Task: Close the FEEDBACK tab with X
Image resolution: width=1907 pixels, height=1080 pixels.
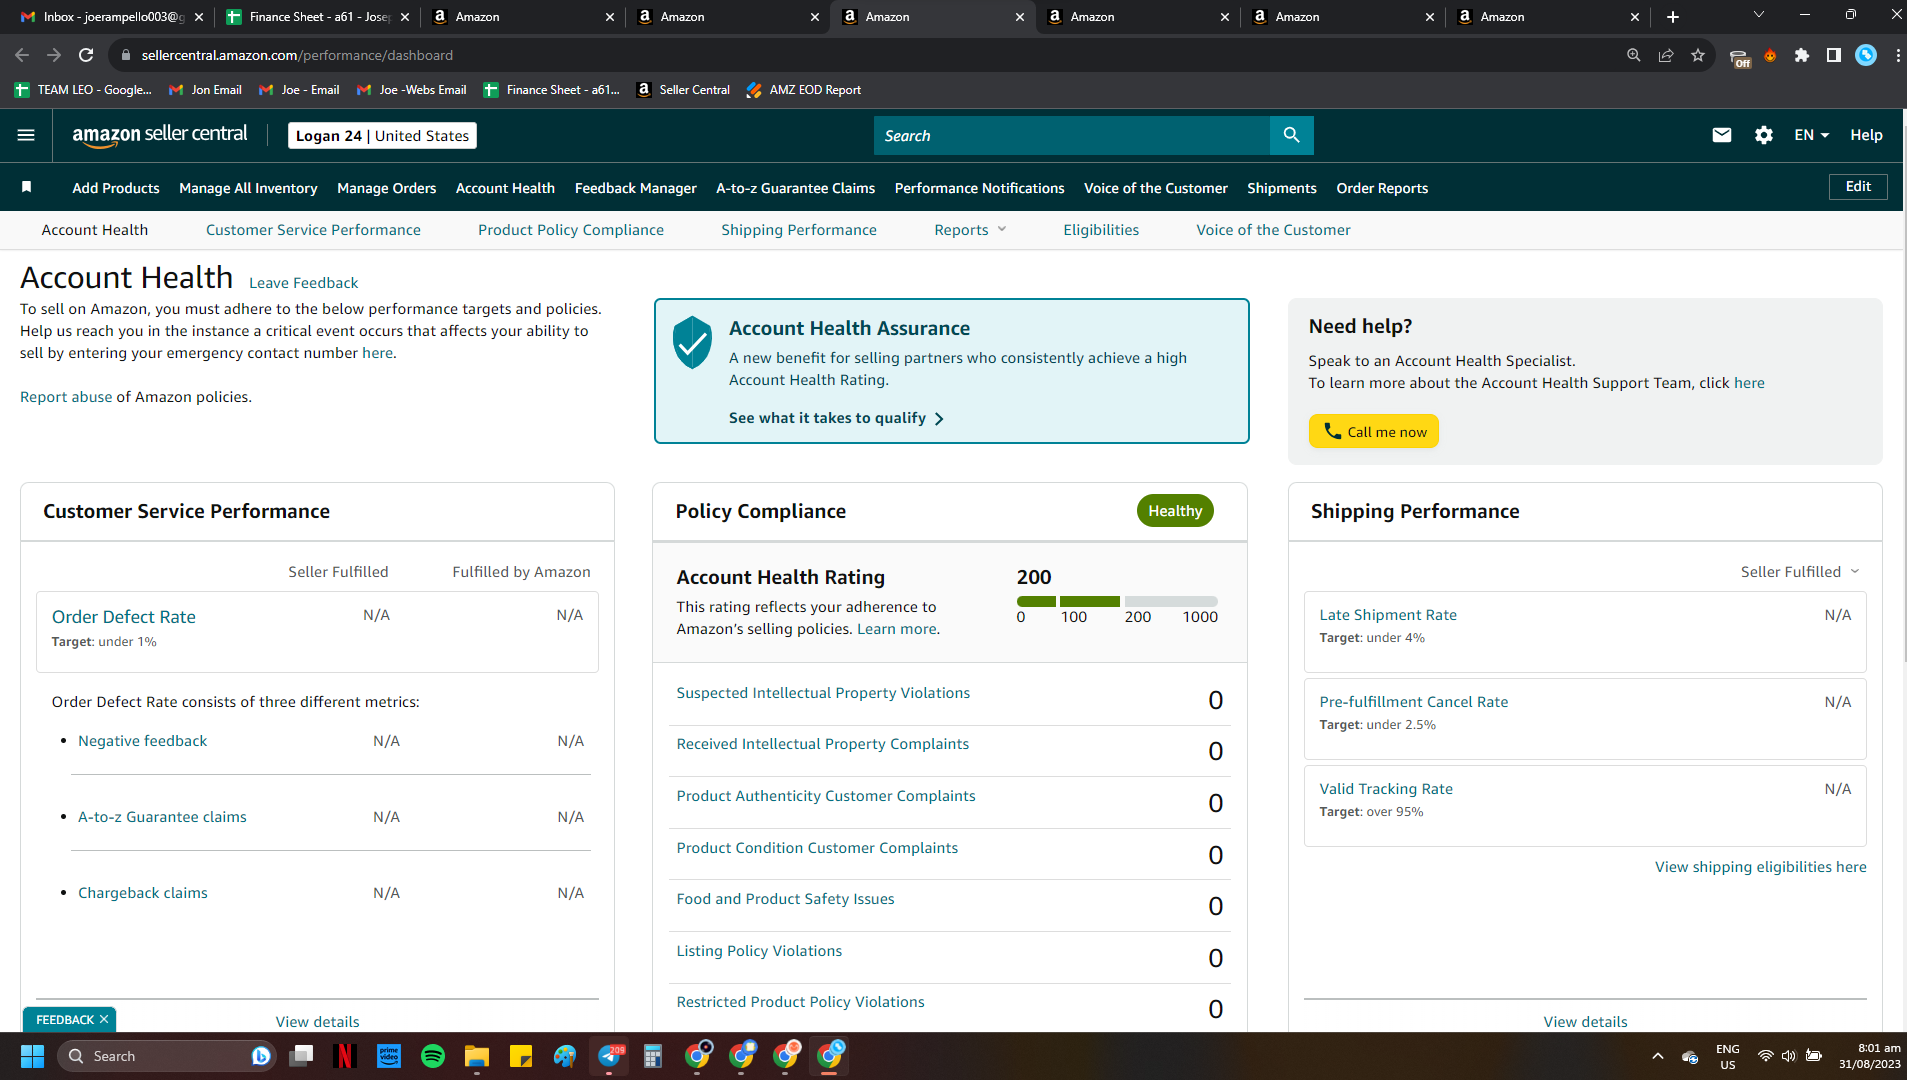Action: click(x=104, y=1019)
